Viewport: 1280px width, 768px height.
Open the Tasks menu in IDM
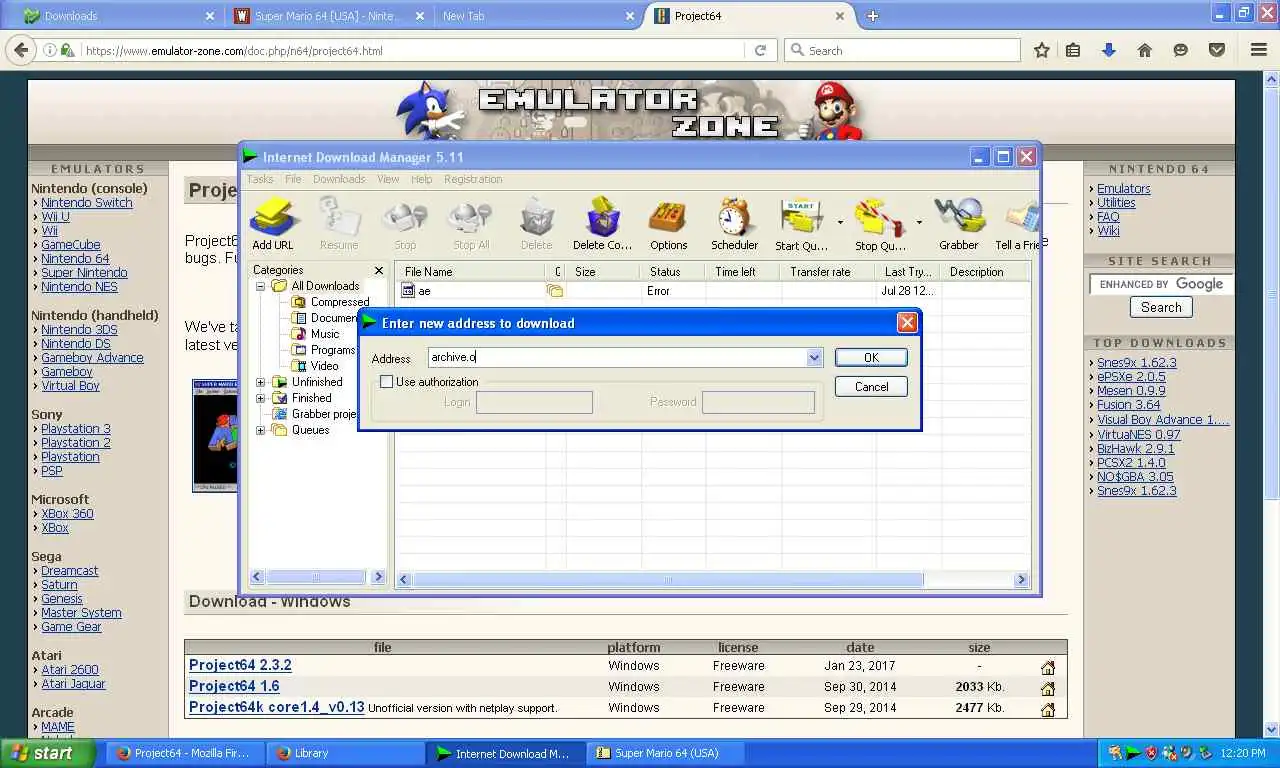(260, 179)
